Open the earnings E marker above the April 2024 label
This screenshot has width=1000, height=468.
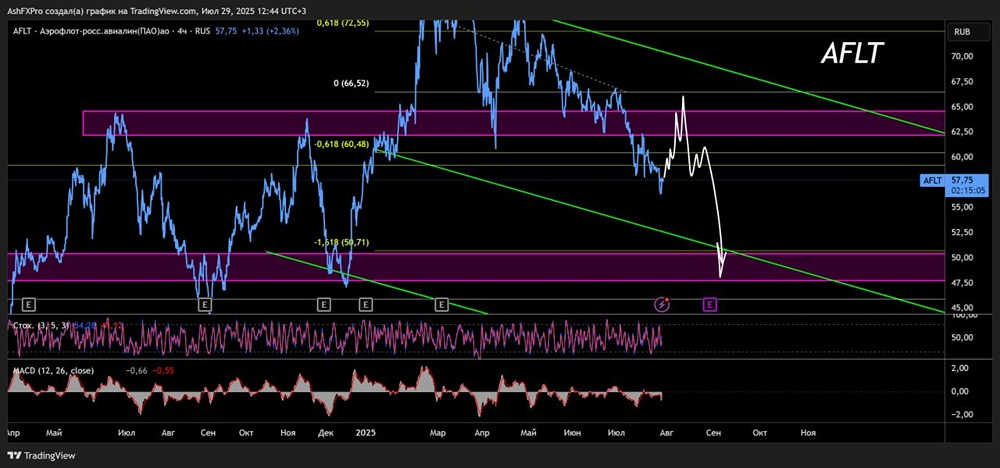click(x=28, y=305)
